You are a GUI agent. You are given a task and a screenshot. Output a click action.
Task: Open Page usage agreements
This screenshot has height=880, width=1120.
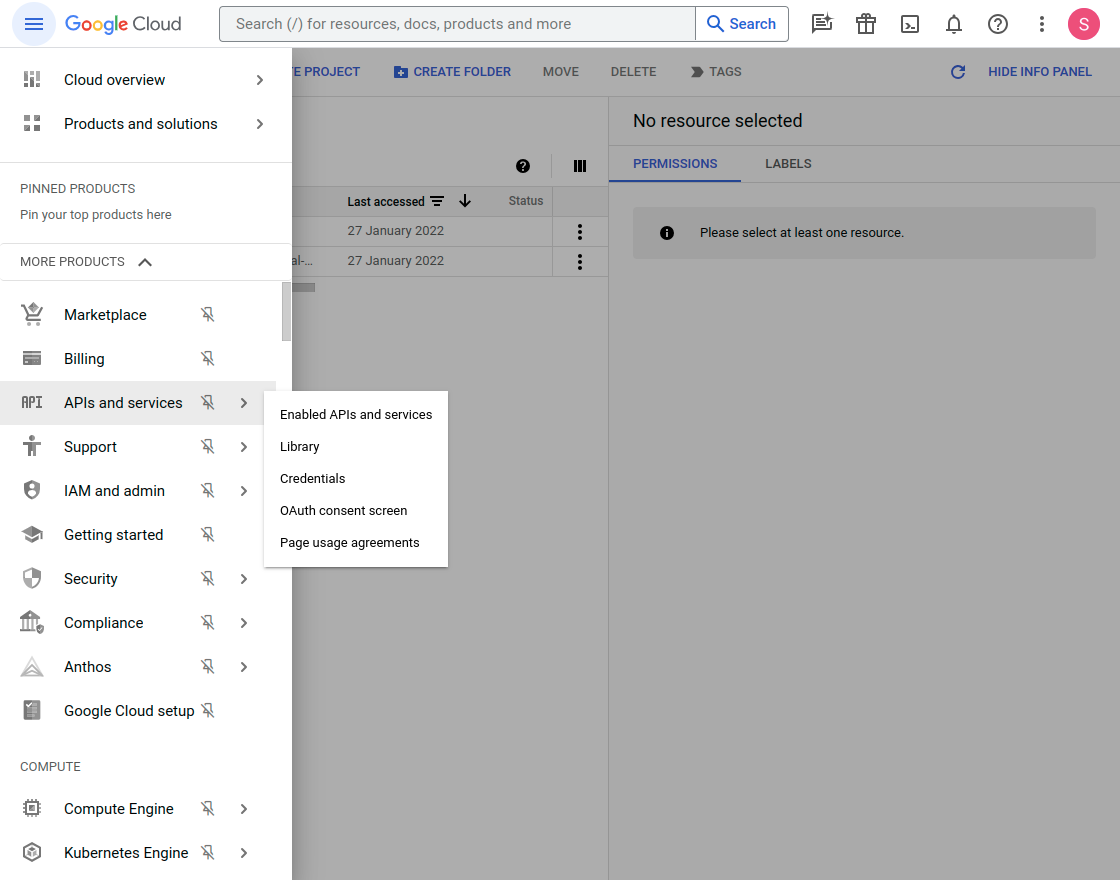click(x=356, y=543)
